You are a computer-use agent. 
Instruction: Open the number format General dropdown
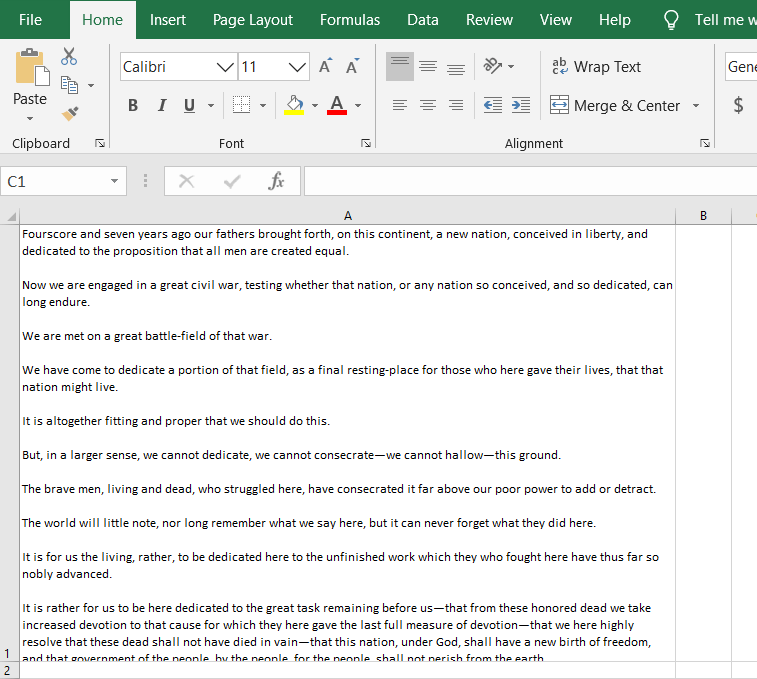(741, 67)
